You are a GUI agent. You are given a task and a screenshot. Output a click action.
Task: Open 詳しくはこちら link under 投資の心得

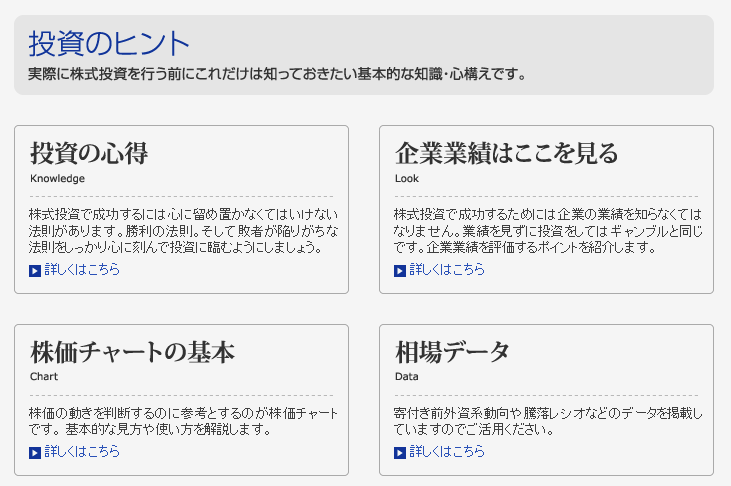[82, 270]
